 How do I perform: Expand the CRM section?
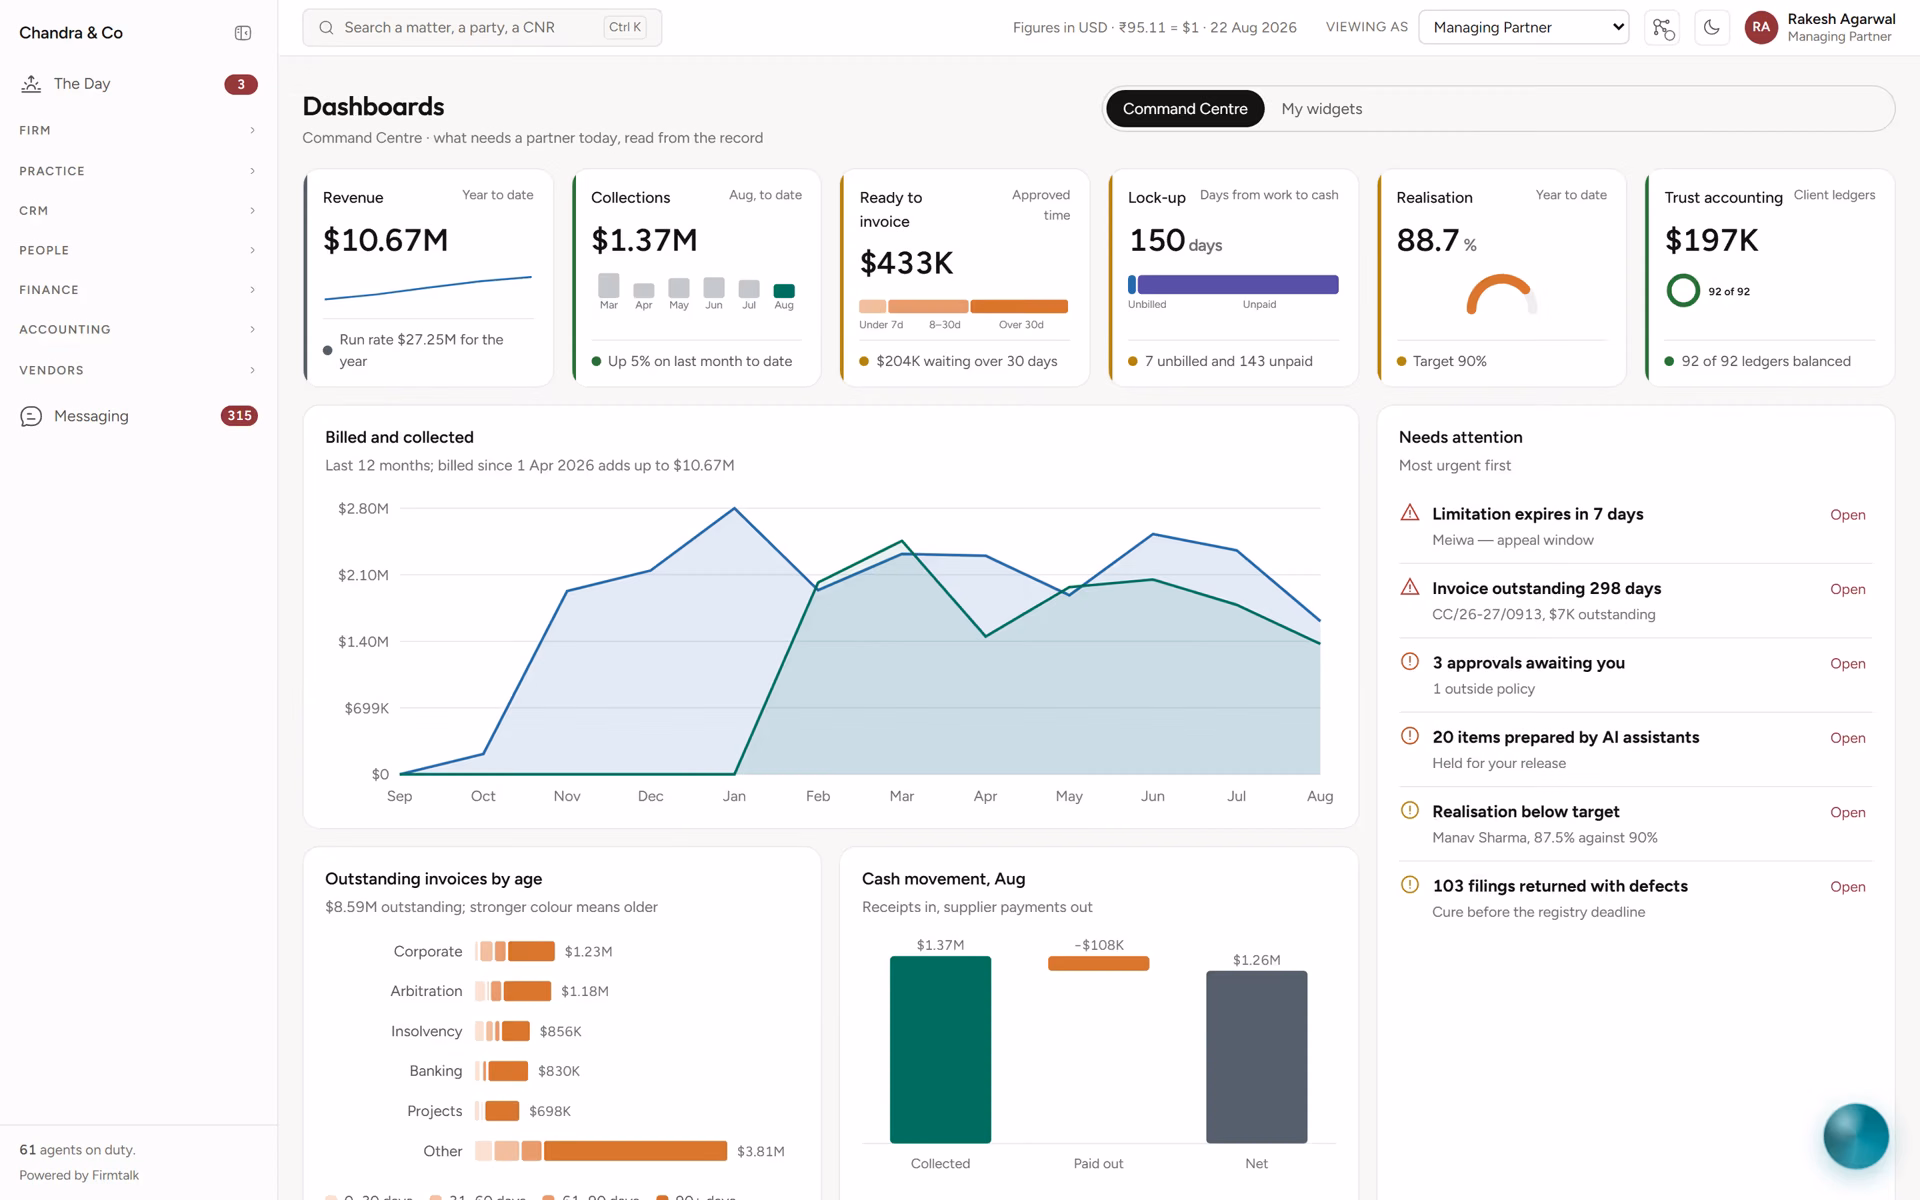pyautogui.click(x=138, y=211)
